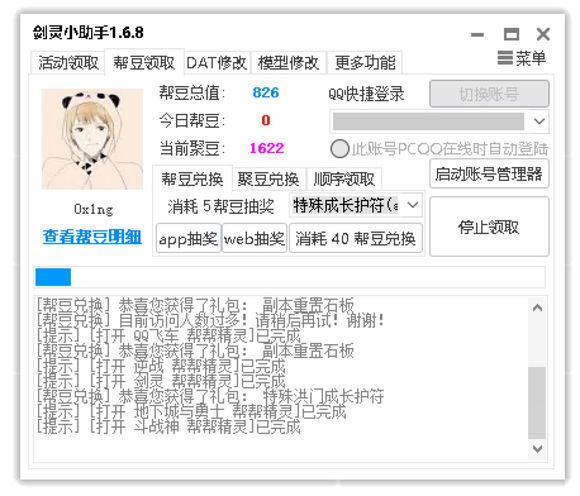Viewport: 580px width, 496px height.
Task: Go to the 模型修改 tab
Action: pyautogui.click(x=289, y=62)
